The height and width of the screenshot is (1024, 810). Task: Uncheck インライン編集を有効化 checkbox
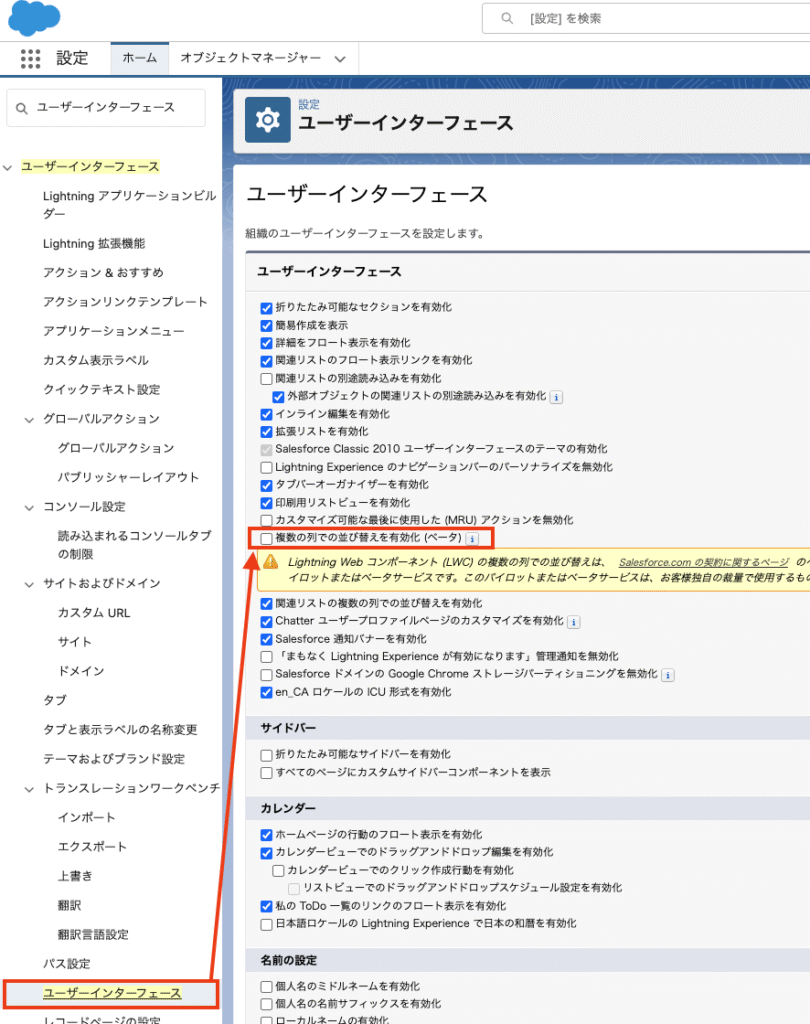click(266, 414)
